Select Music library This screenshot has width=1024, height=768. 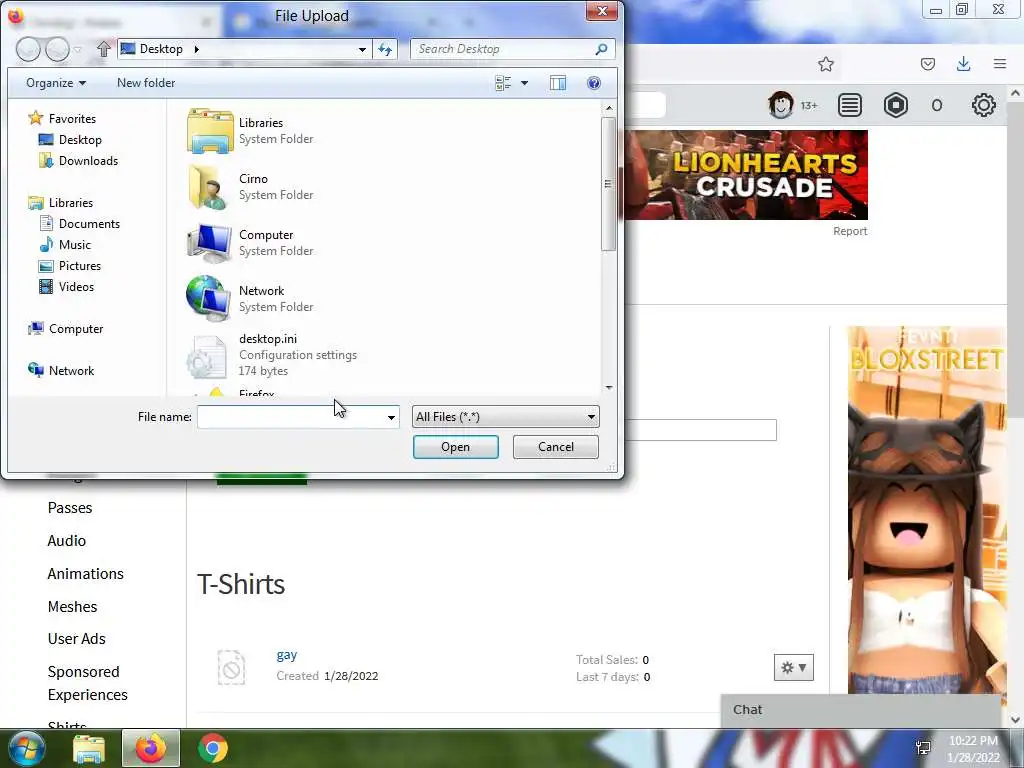pyautogui.click(x=65, y=245)
